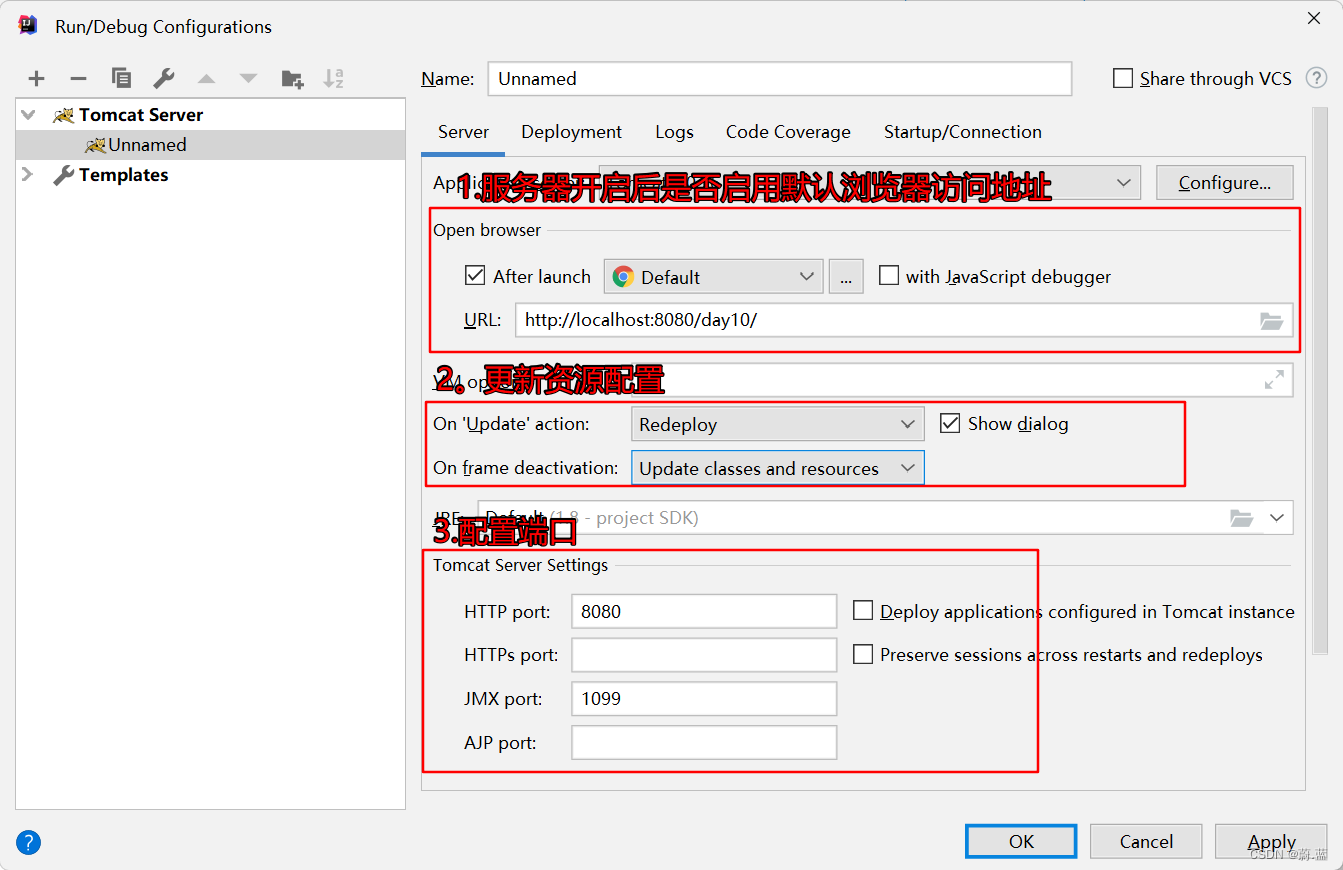The width and height of the screenshot is (1343, 870).
Task: Open the Startup/Connection tab
Action: (x=962, y=132)
